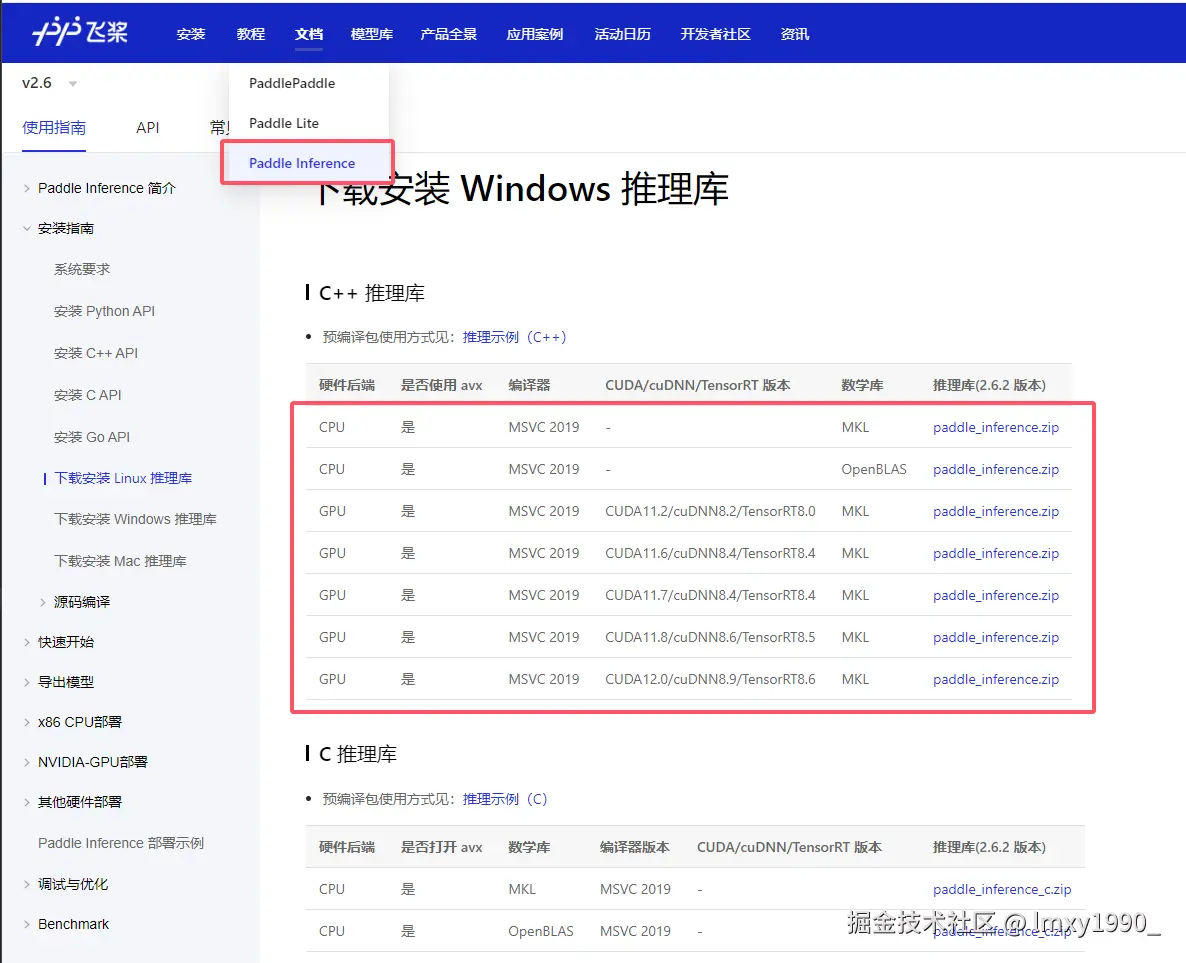
Task: Download paddle_inference.zip for CPU OpenBLAS
Action: pos(995,470)
